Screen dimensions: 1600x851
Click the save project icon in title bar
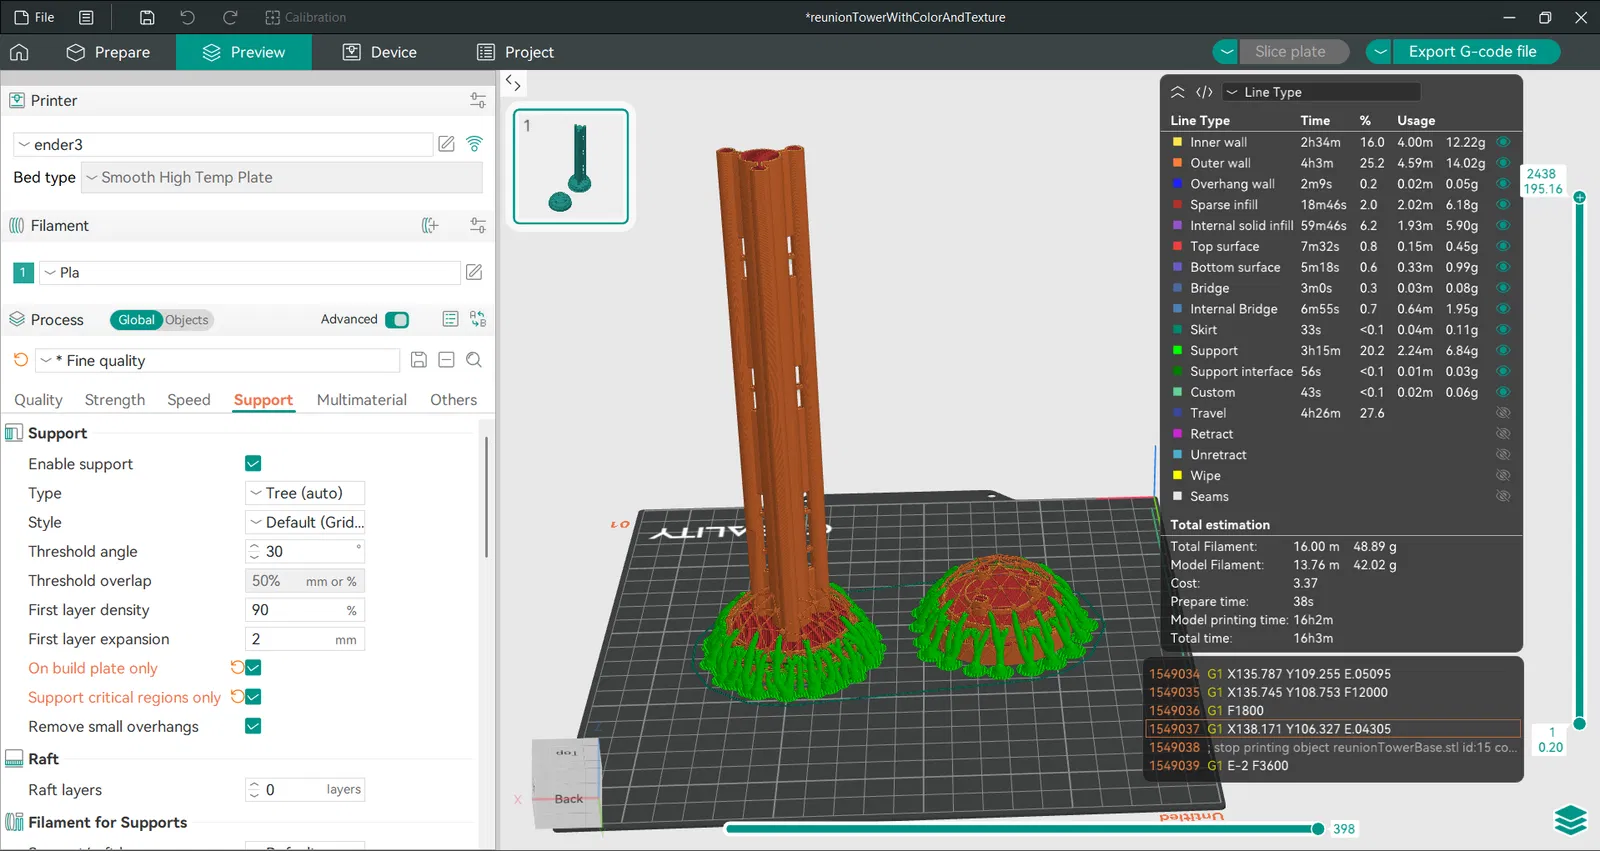[x=147, y=17]
